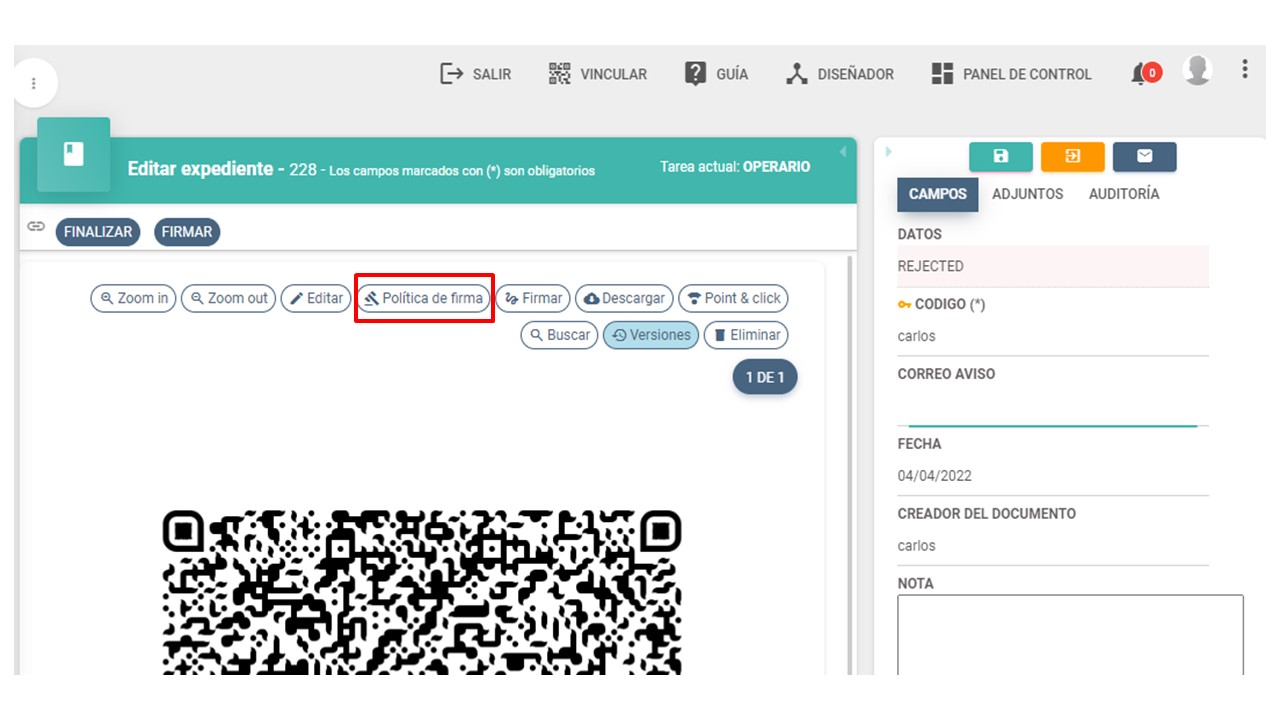The width and height of the screenshot is (1280, 720).
Task: Click the teal book expediente icon
Action: [x=74, y=154]
